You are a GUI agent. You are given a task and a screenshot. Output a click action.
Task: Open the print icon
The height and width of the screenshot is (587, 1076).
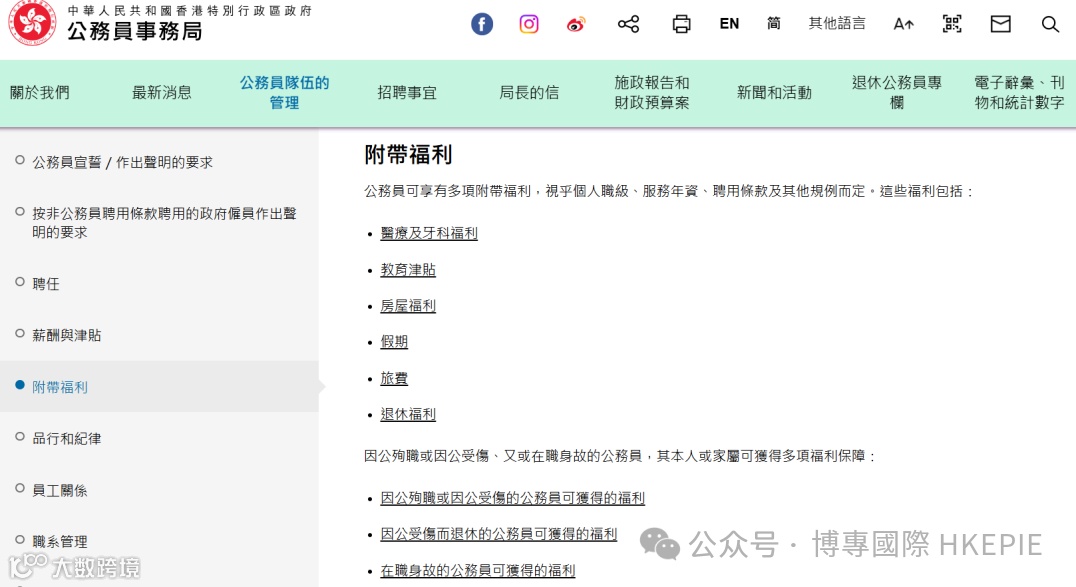pos(681,23)
